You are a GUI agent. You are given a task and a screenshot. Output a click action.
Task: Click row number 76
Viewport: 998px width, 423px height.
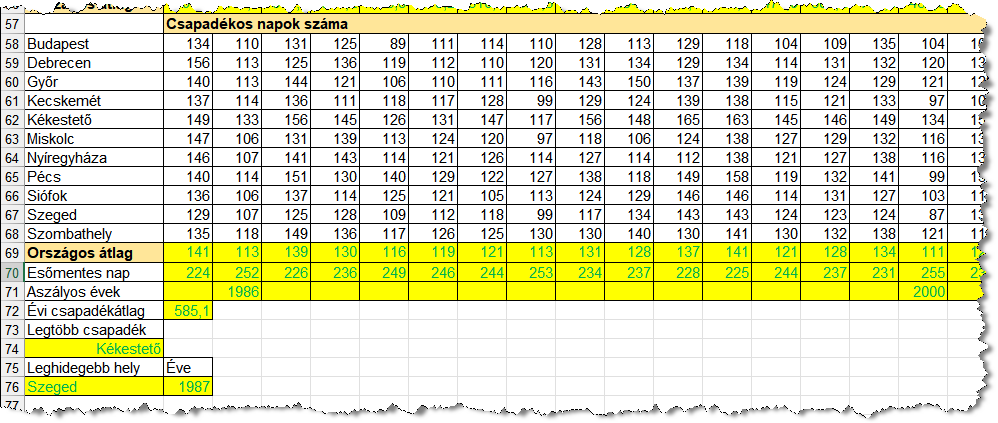pyautogui.click(x=12, y=386)
